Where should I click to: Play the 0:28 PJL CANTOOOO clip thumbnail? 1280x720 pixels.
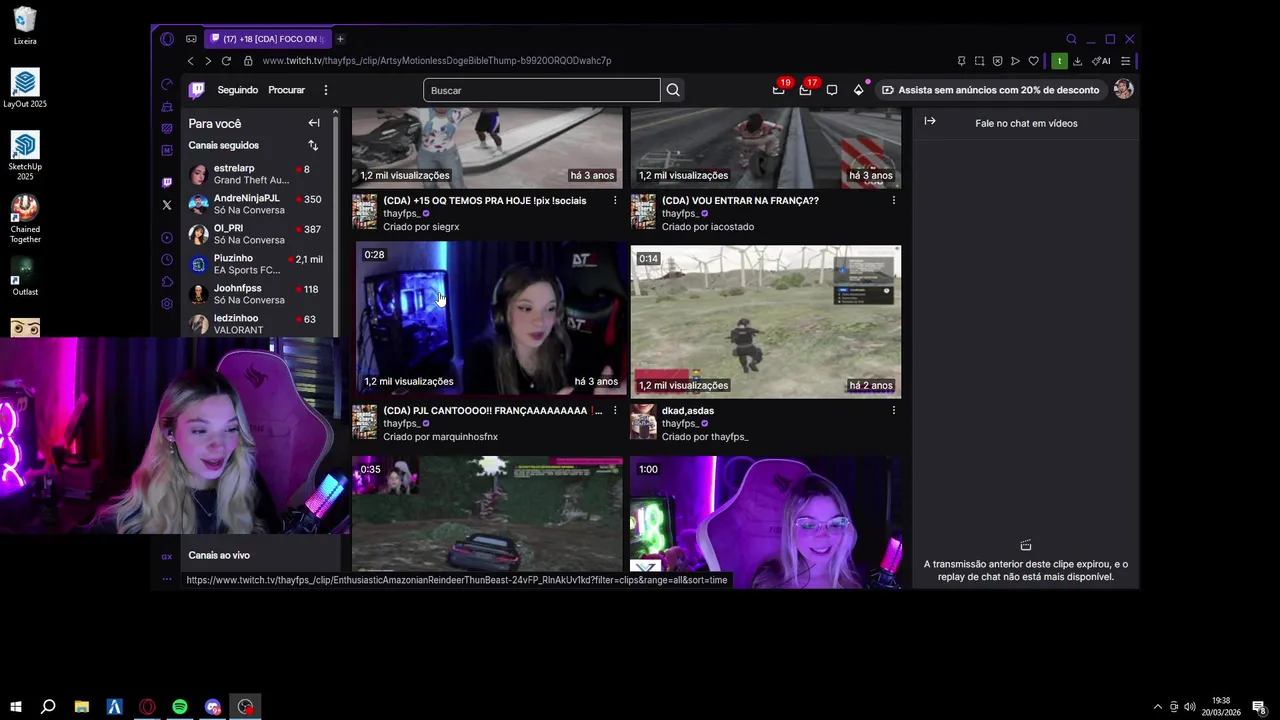[491, 320]
